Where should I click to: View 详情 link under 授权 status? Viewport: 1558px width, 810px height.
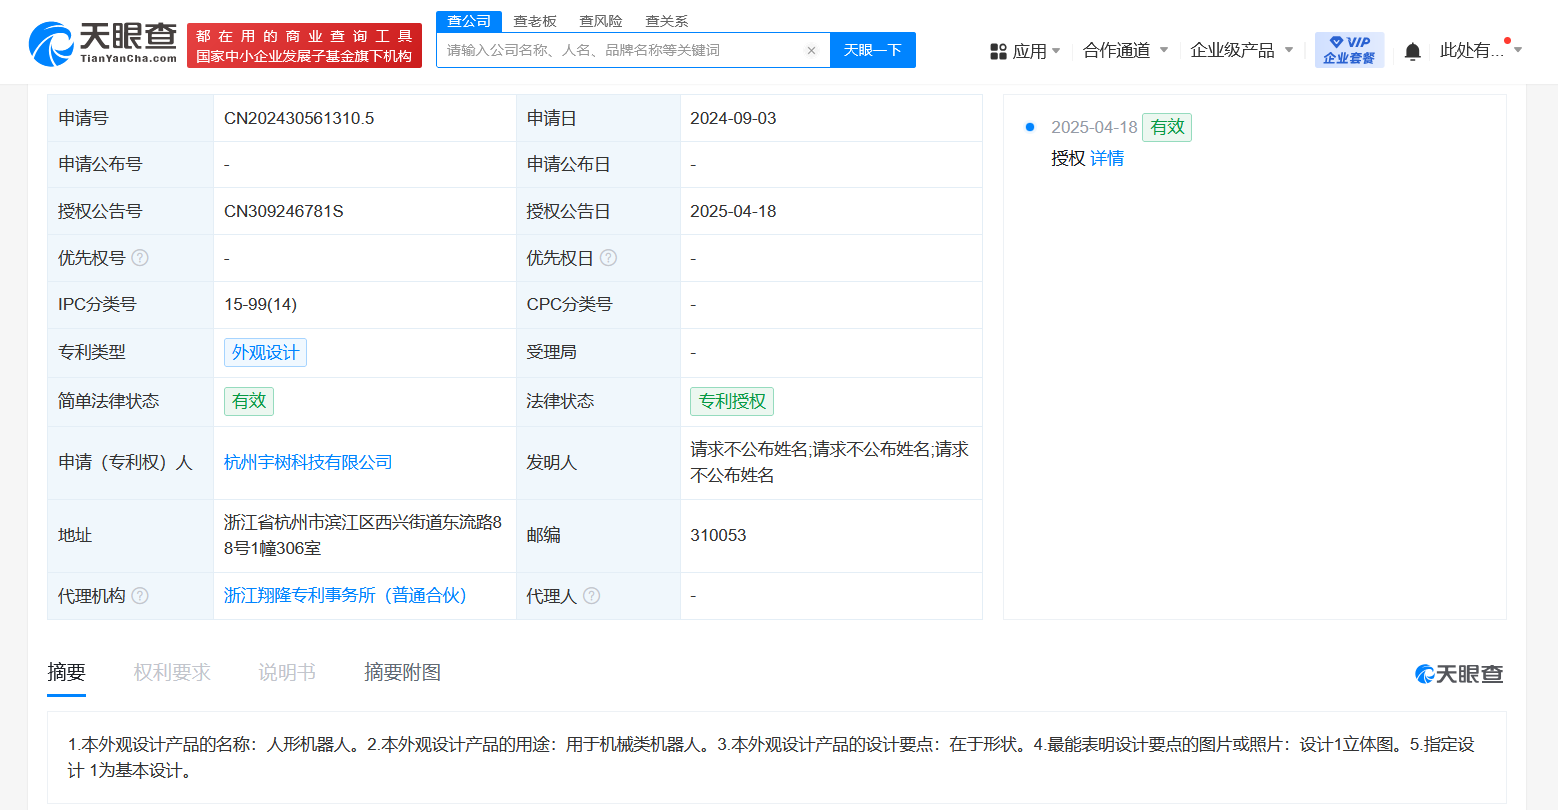tap(1107, 158)
